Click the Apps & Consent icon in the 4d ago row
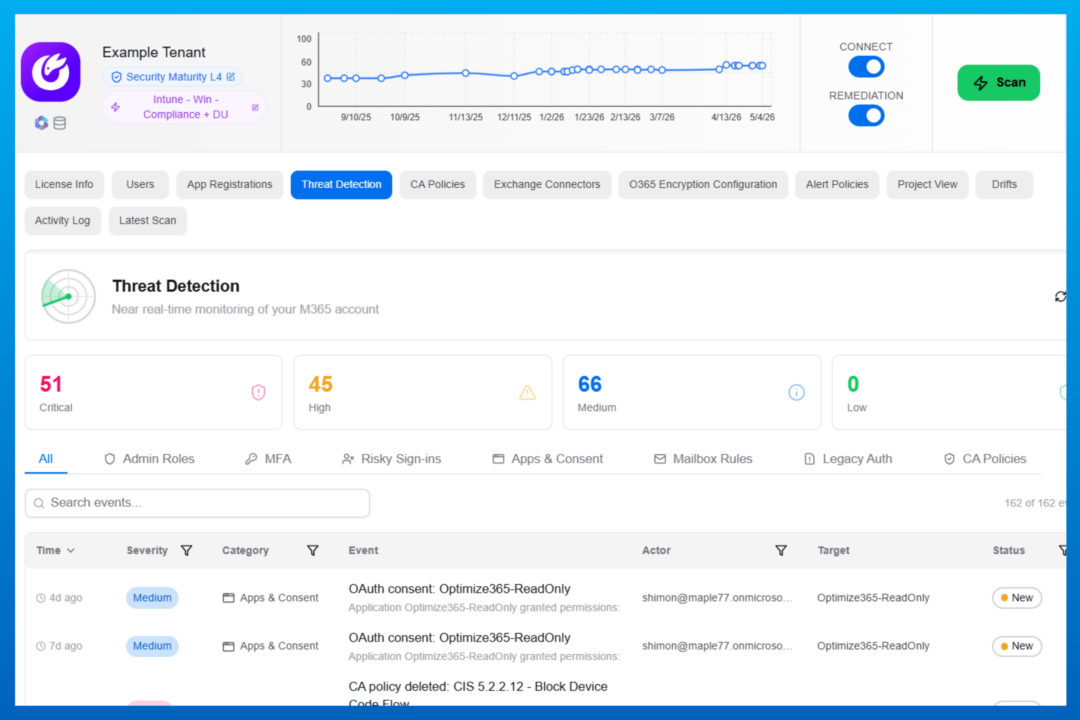Screen dimensions: 1080x720 click(229, 598)
